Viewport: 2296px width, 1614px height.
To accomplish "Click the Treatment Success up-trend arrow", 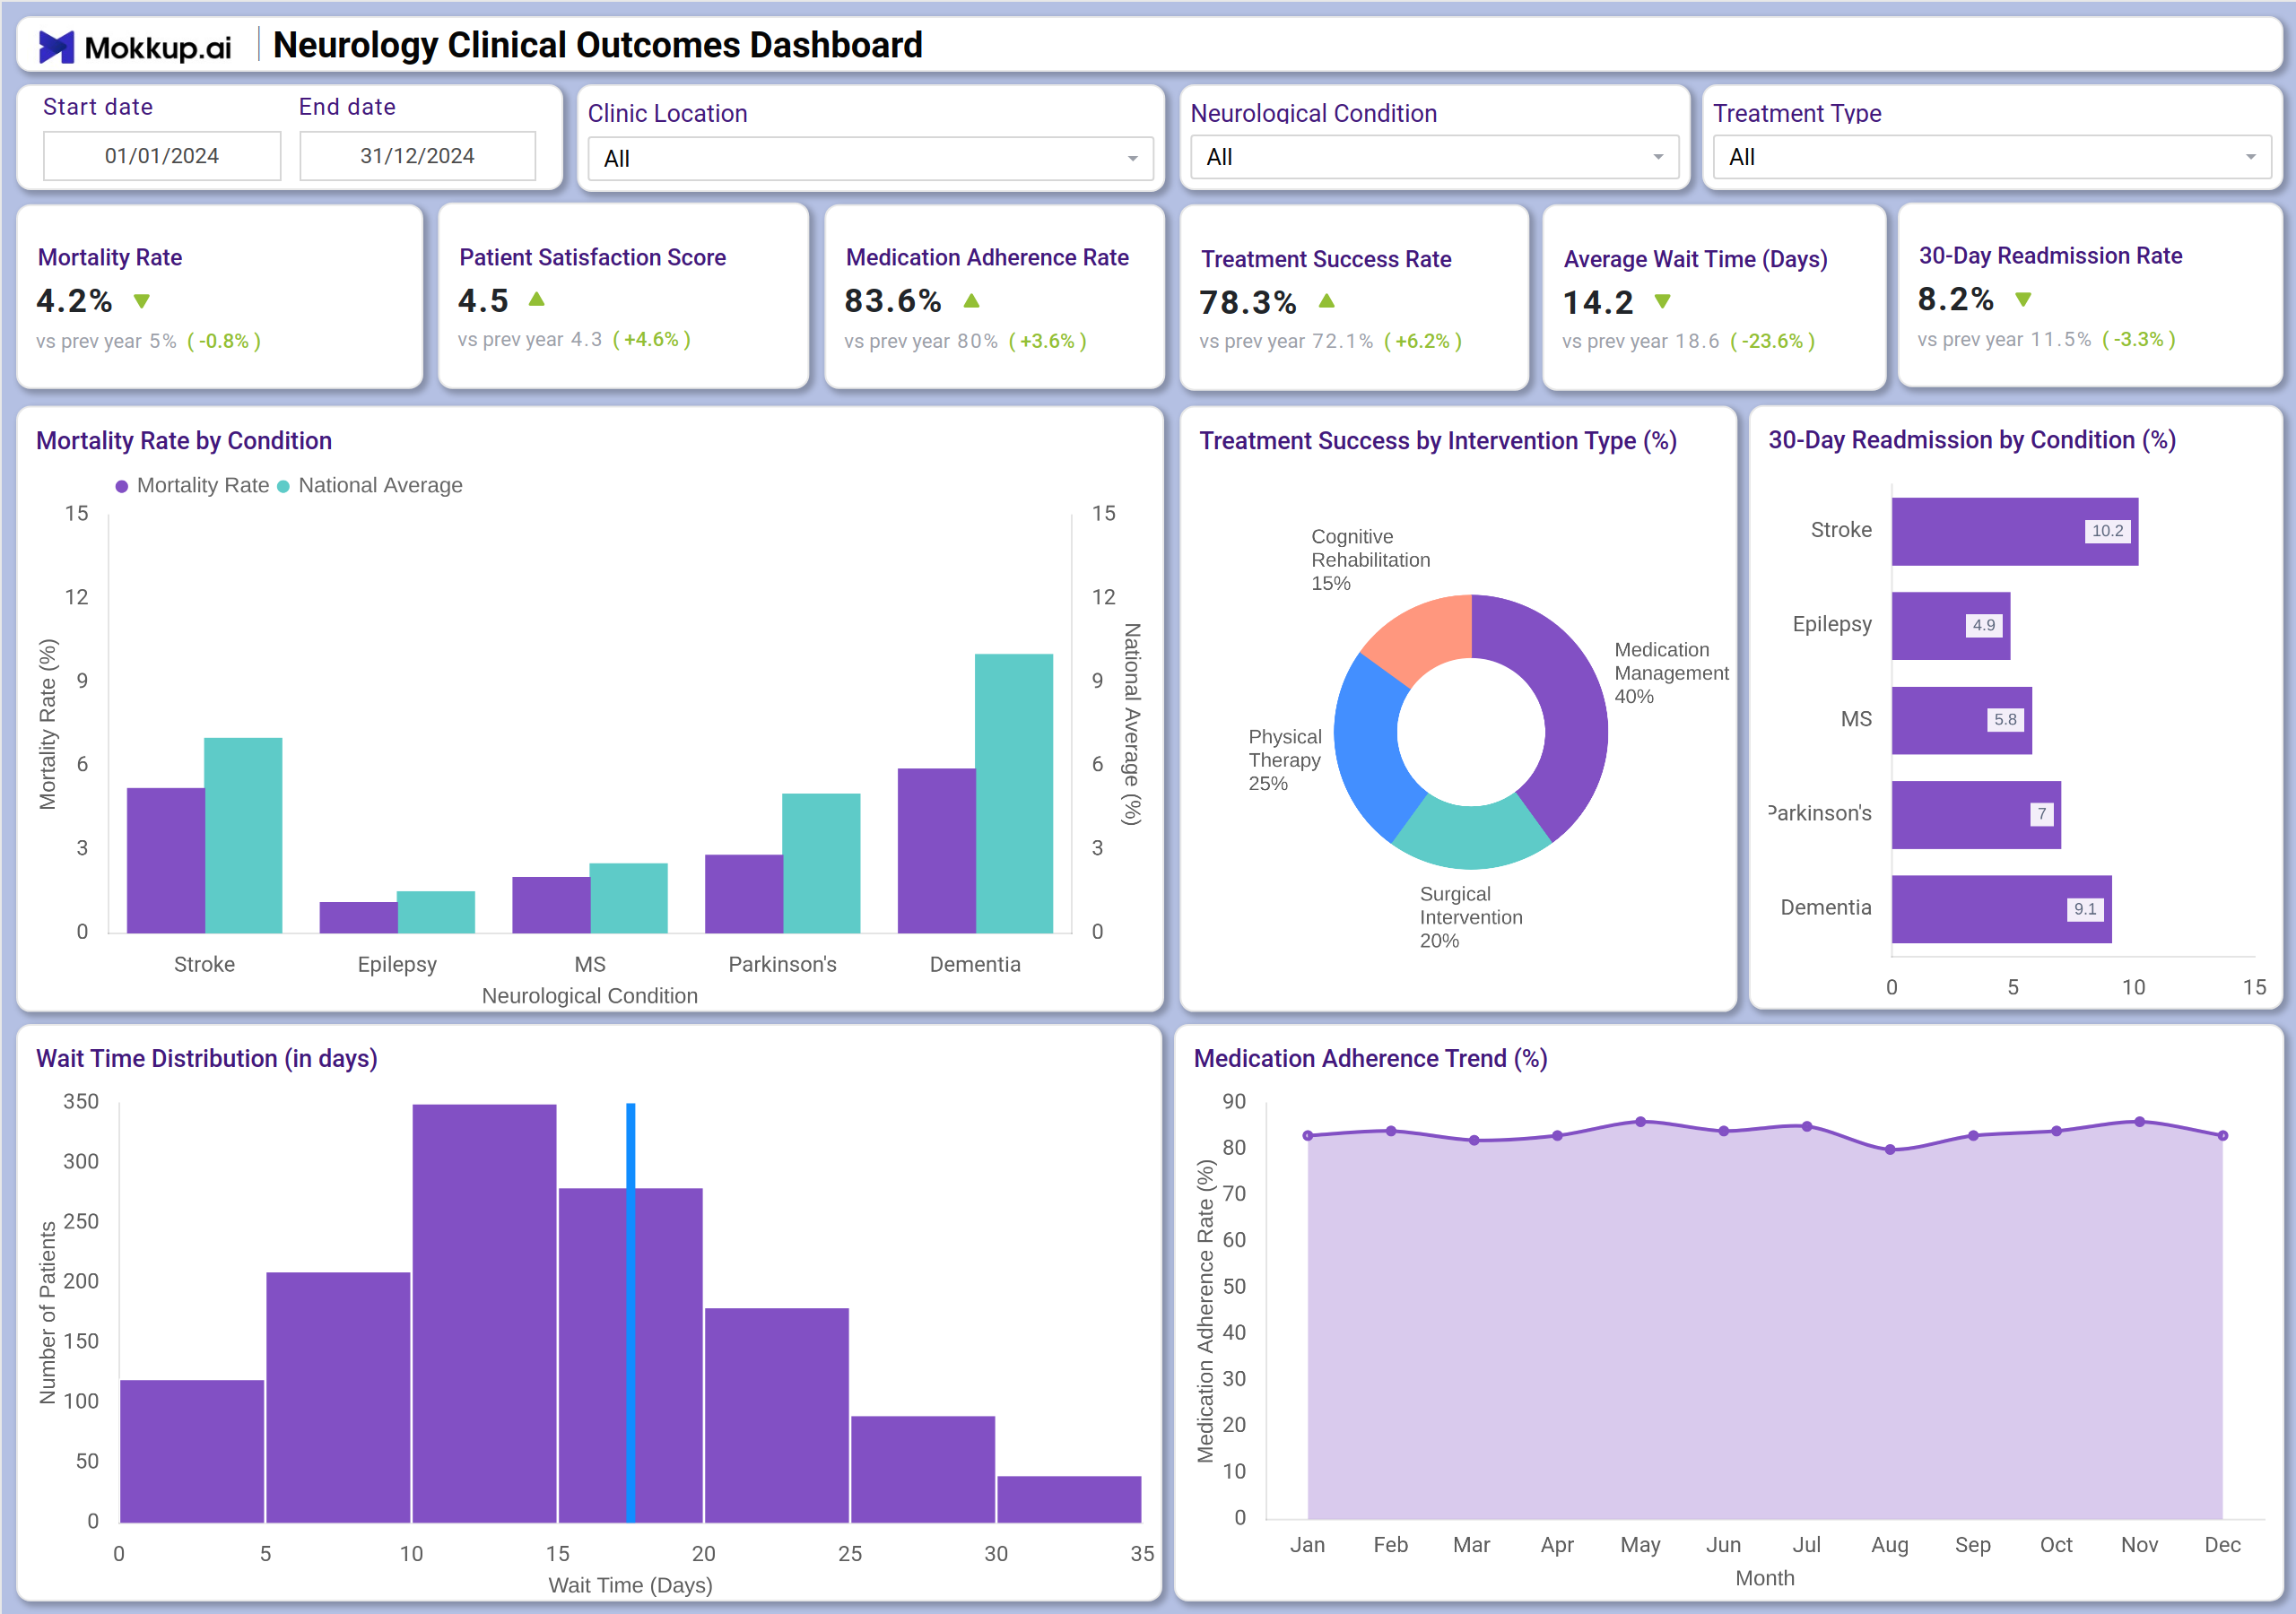I will point(1327,301).
